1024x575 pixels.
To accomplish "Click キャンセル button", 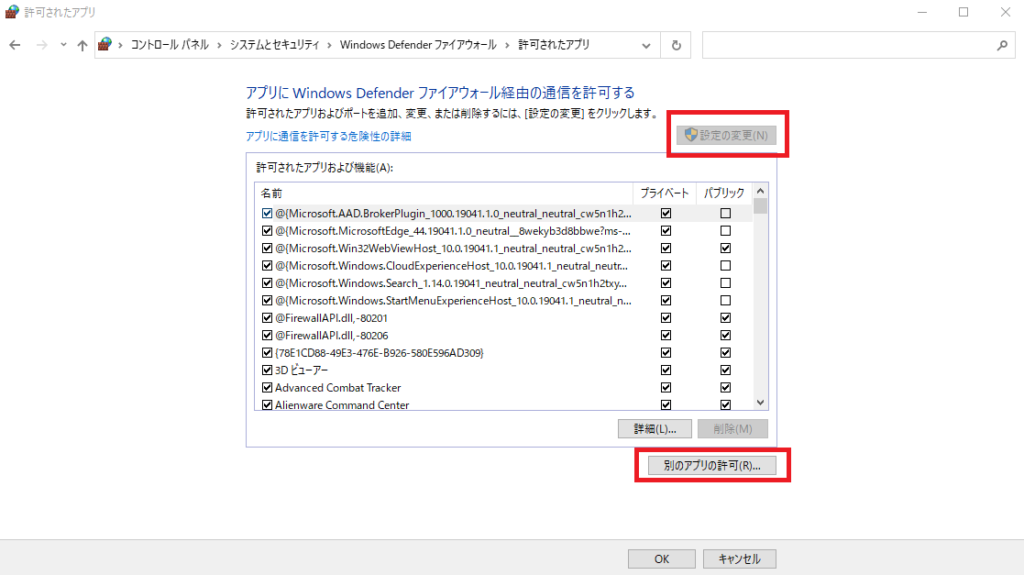I will [739, 559].
